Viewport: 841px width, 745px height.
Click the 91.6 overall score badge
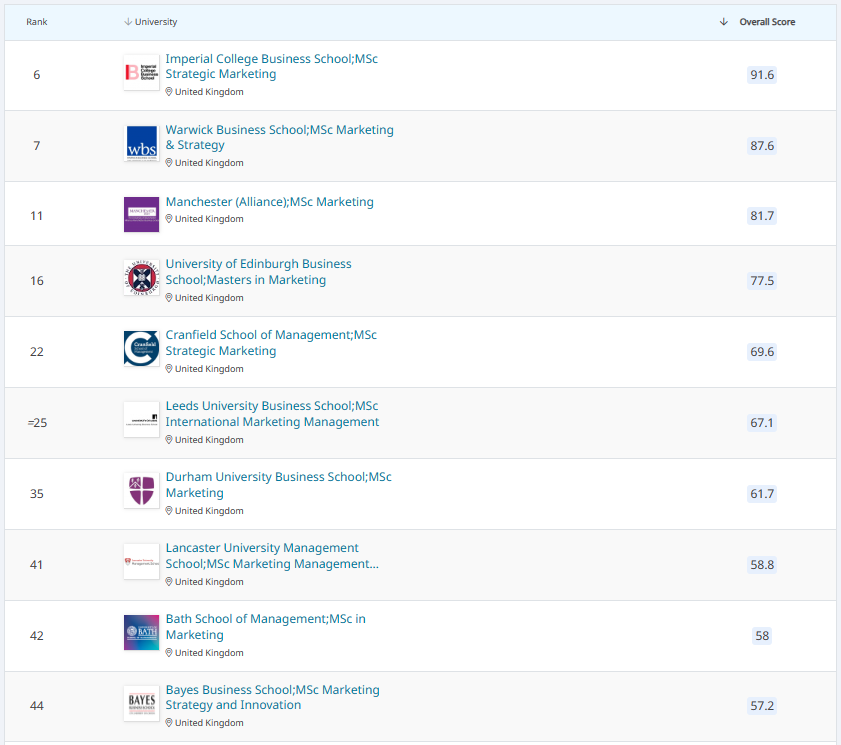tap(762, 75)
